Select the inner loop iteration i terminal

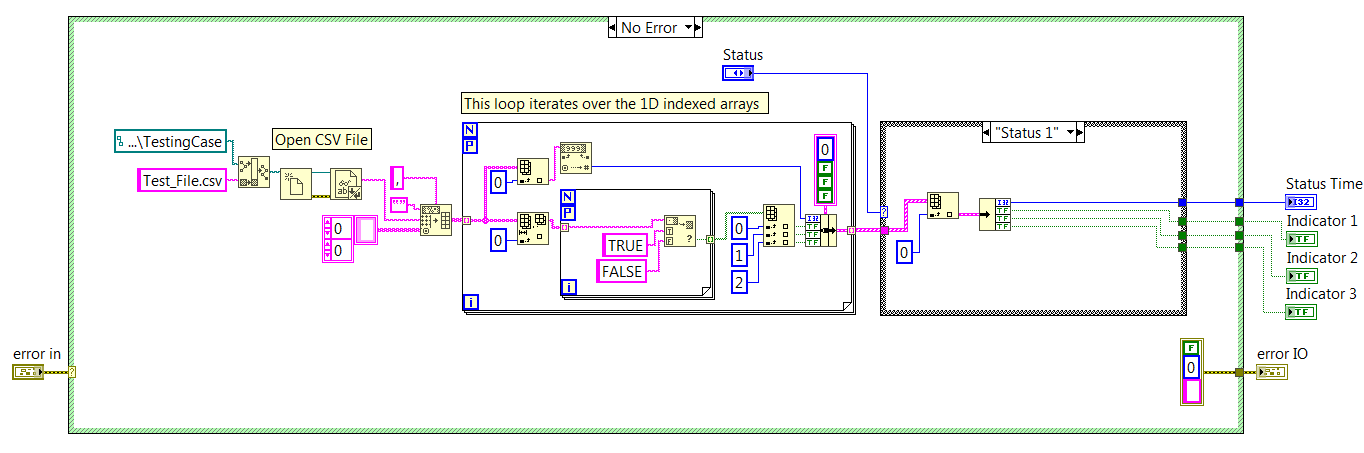pyautogui.click(x=569, y=287)
